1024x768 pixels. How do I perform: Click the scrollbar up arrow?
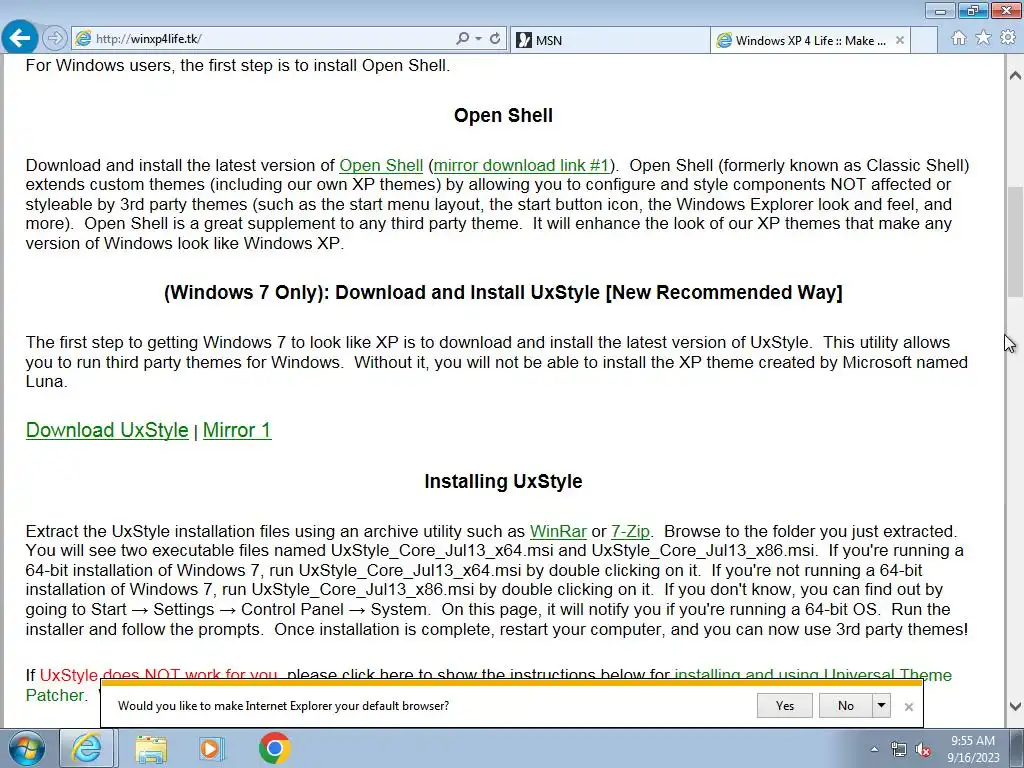pyautogui.click(x=1015, y=76)
